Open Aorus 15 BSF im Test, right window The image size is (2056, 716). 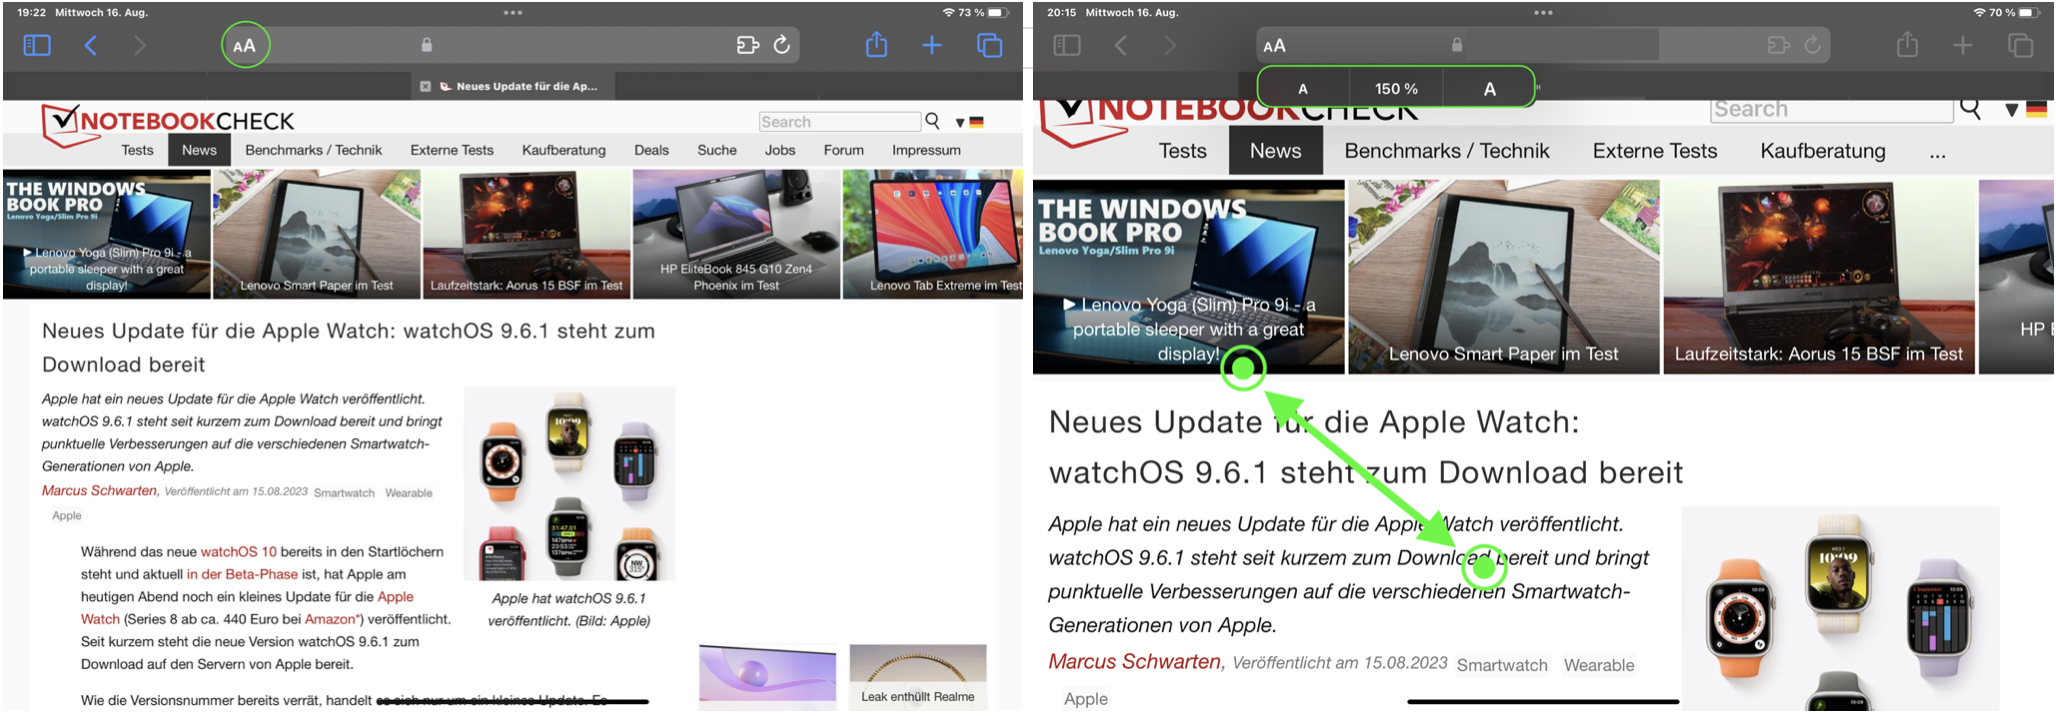tap(1819, 277)
